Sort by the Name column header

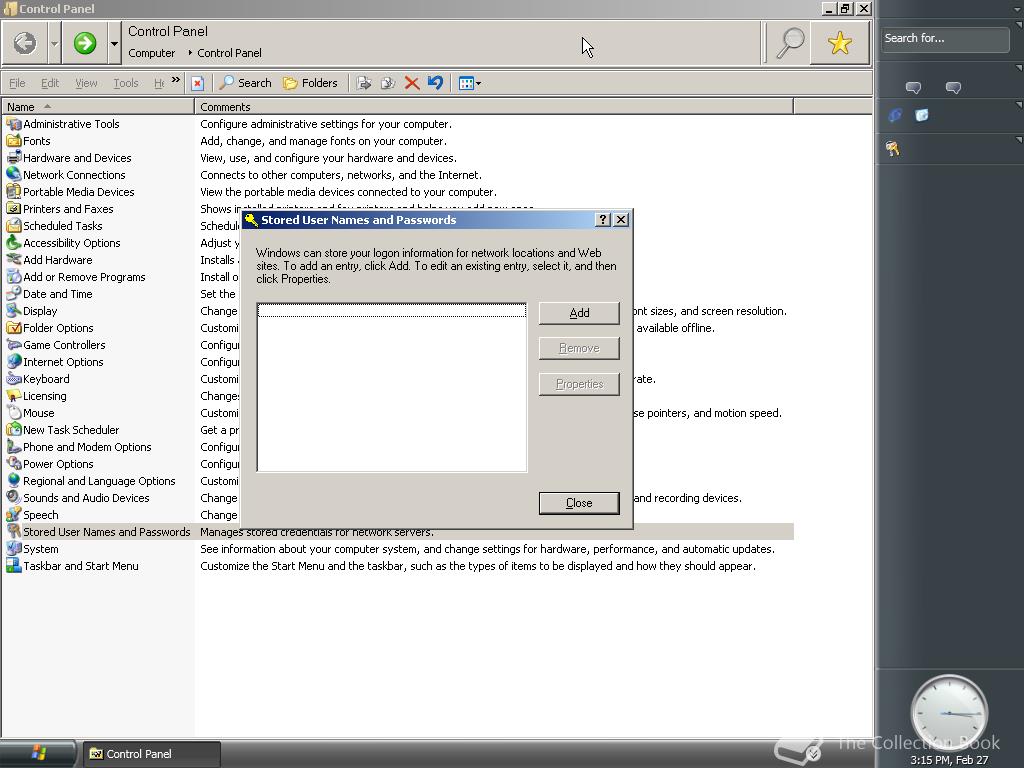(98, 106)
